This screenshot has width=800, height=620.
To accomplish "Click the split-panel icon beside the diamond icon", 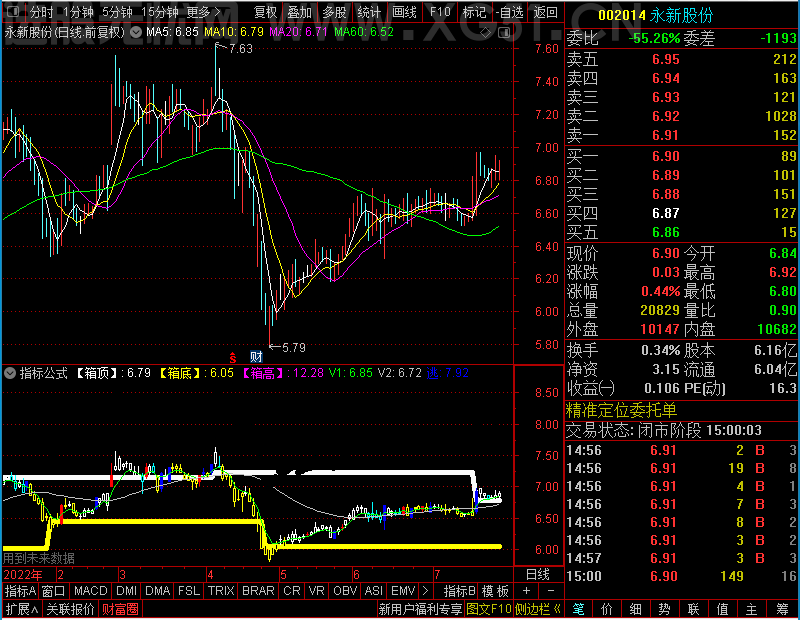I will (x=504, y=33).
